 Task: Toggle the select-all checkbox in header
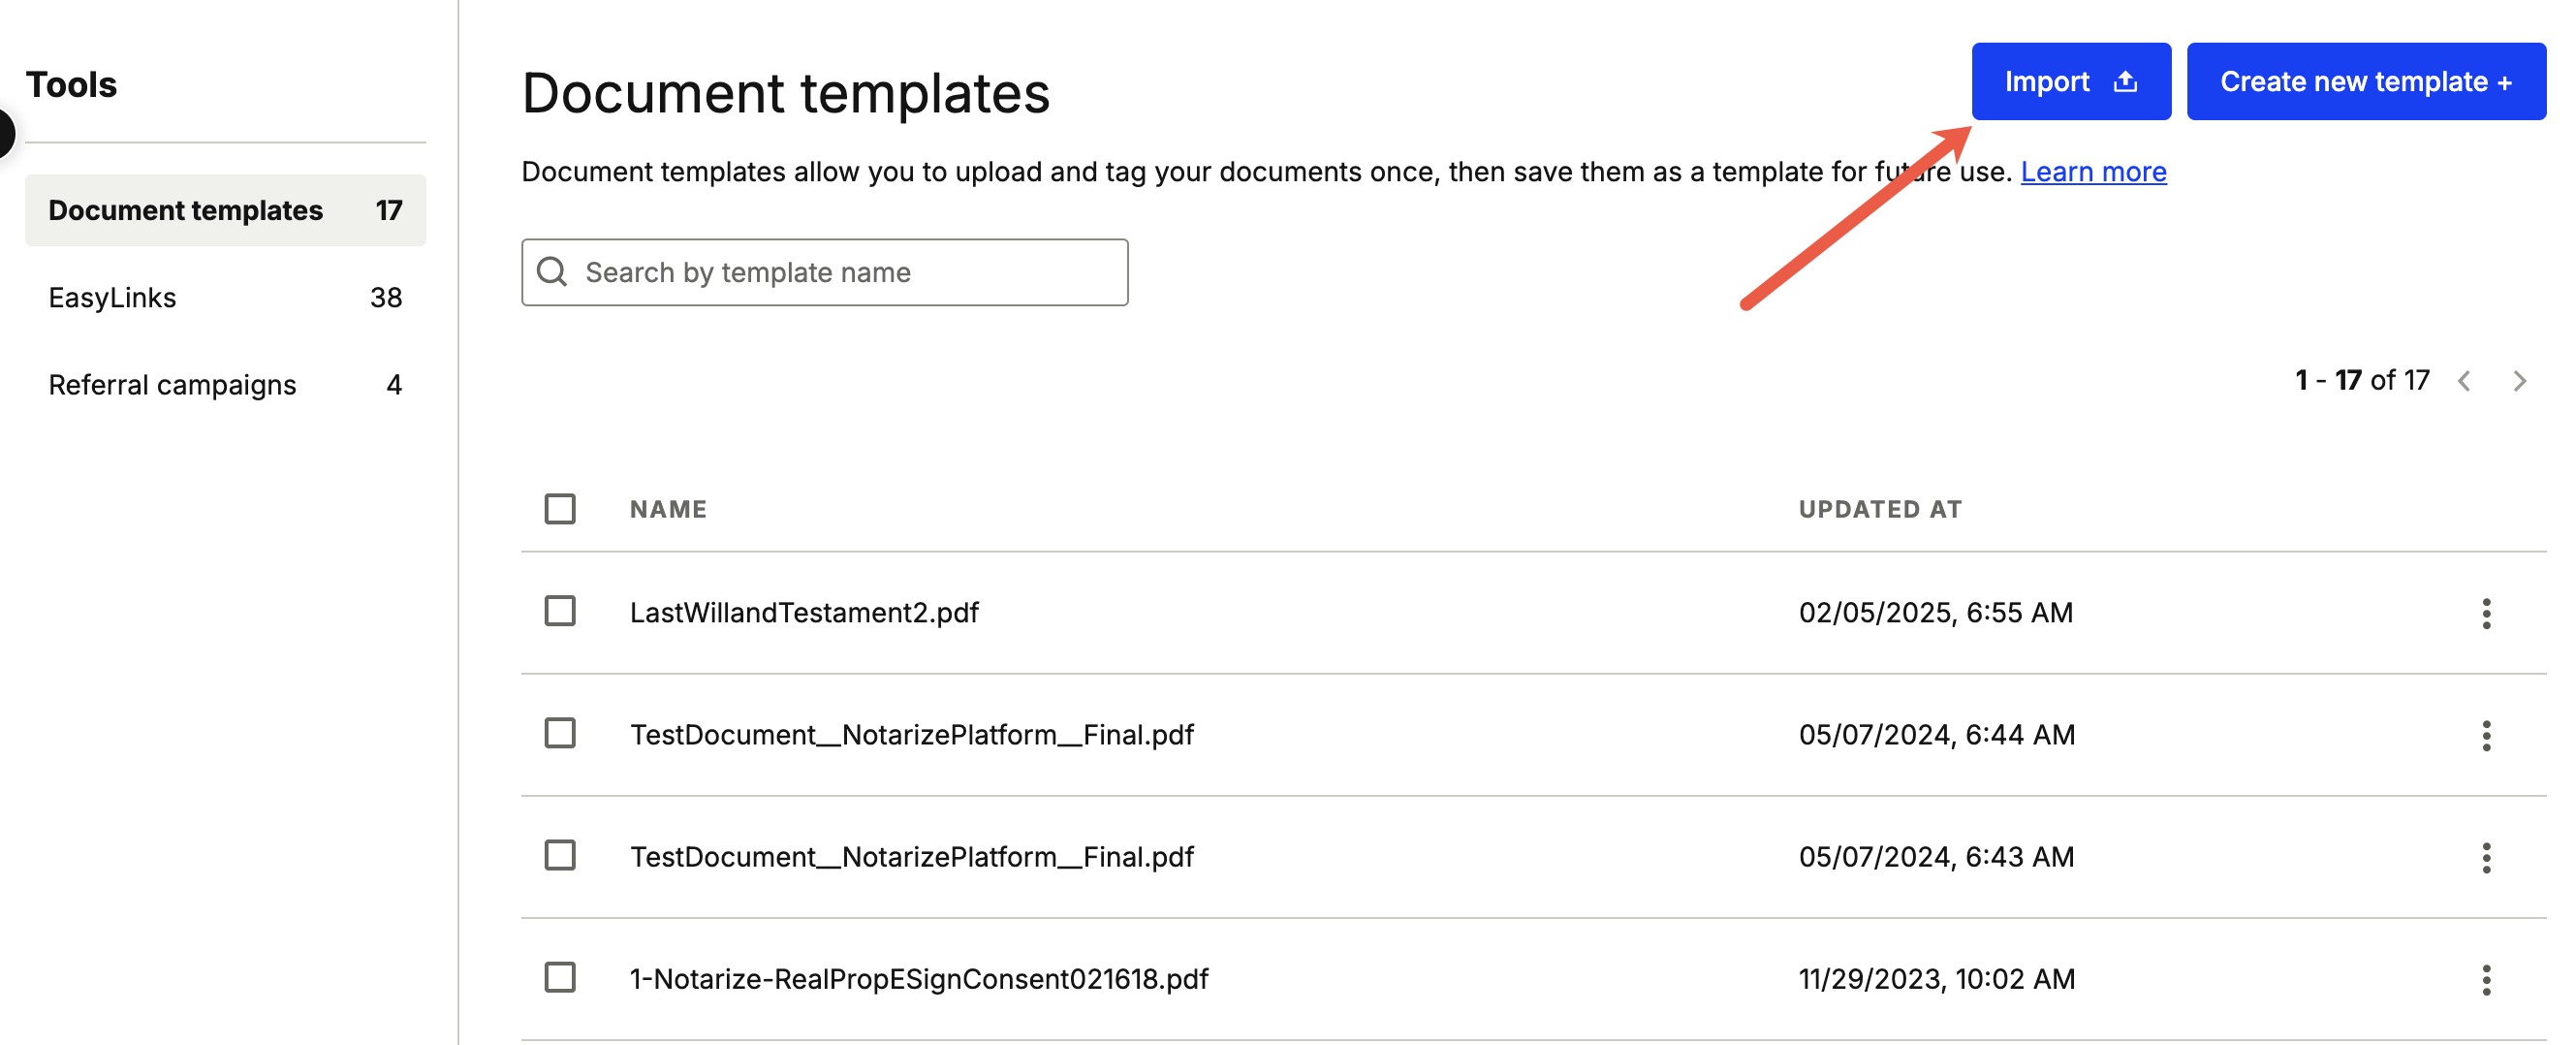coord(560,509)
